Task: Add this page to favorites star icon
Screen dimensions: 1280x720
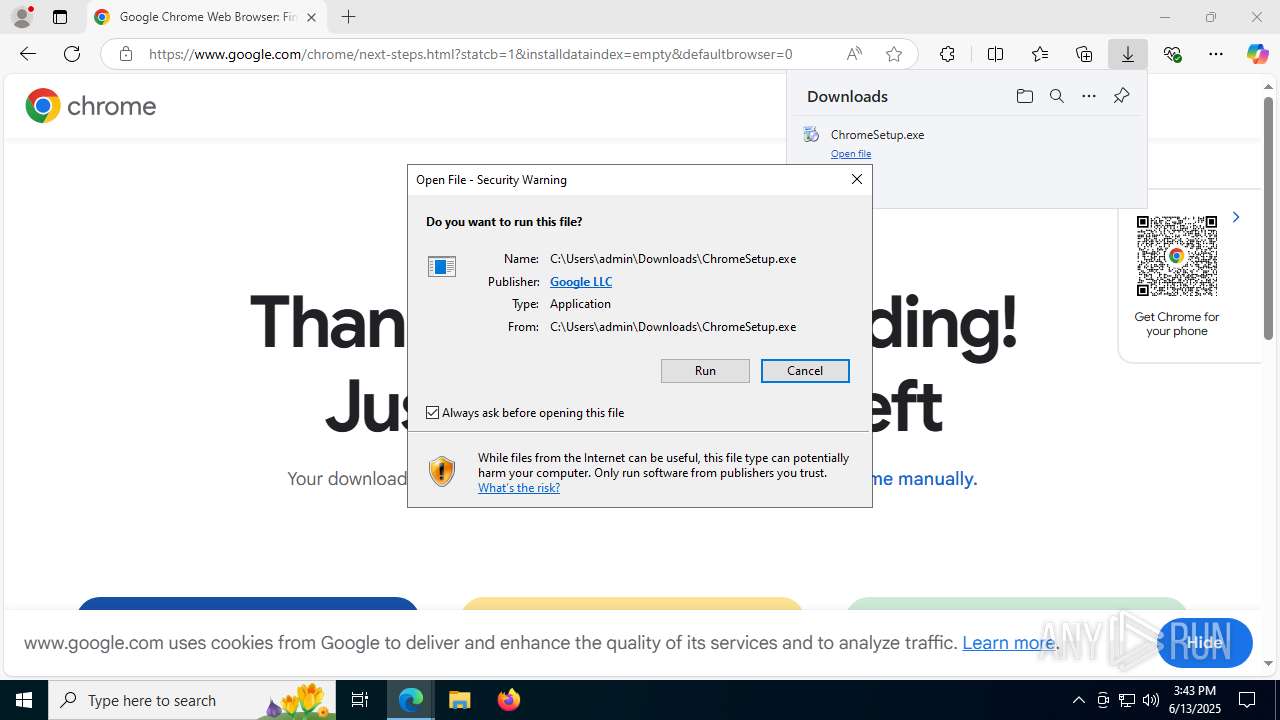Action: (x=894, y=54)
